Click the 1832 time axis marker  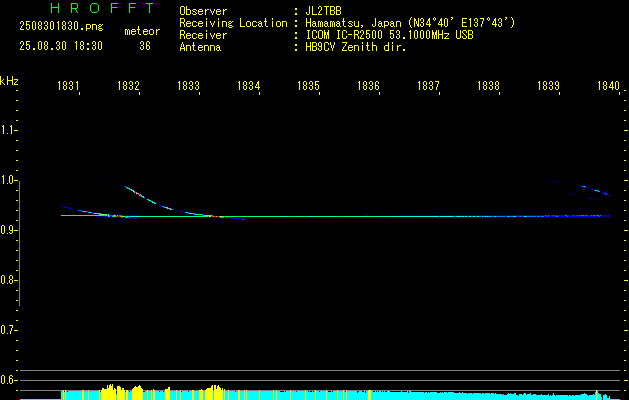click(x=128, y=86)
